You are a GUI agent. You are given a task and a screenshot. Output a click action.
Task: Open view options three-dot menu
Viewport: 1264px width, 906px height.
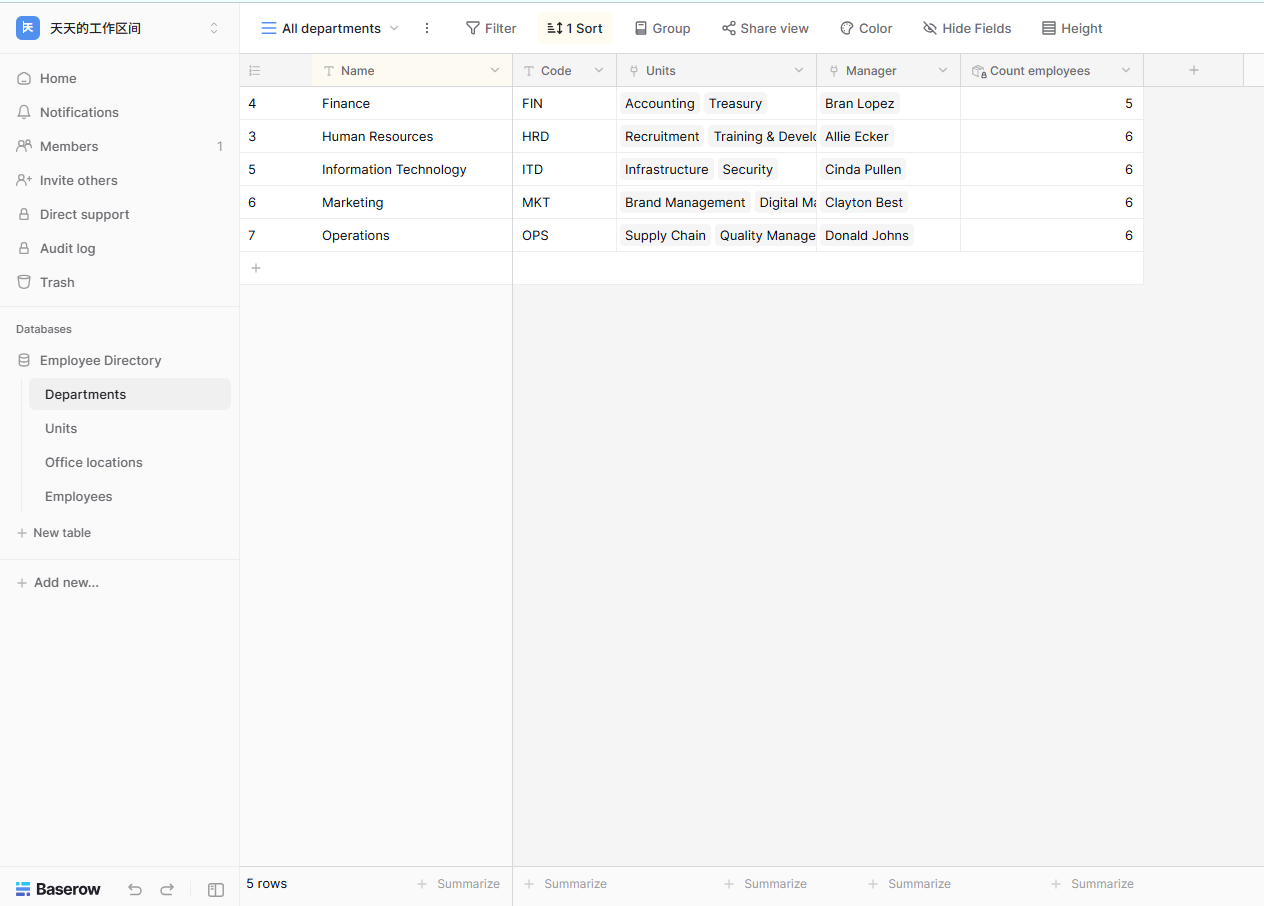(x=427, y=28)
